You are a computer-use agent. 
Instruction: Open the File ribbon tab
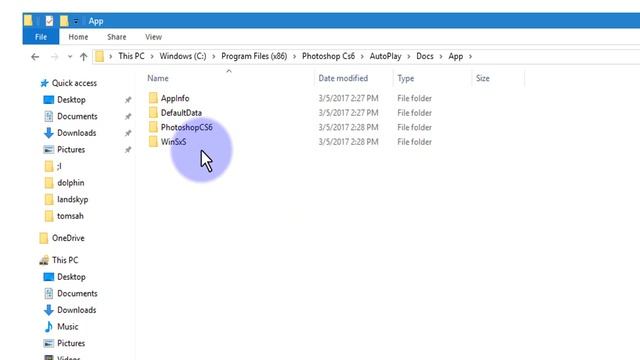(x=41, y=37)
